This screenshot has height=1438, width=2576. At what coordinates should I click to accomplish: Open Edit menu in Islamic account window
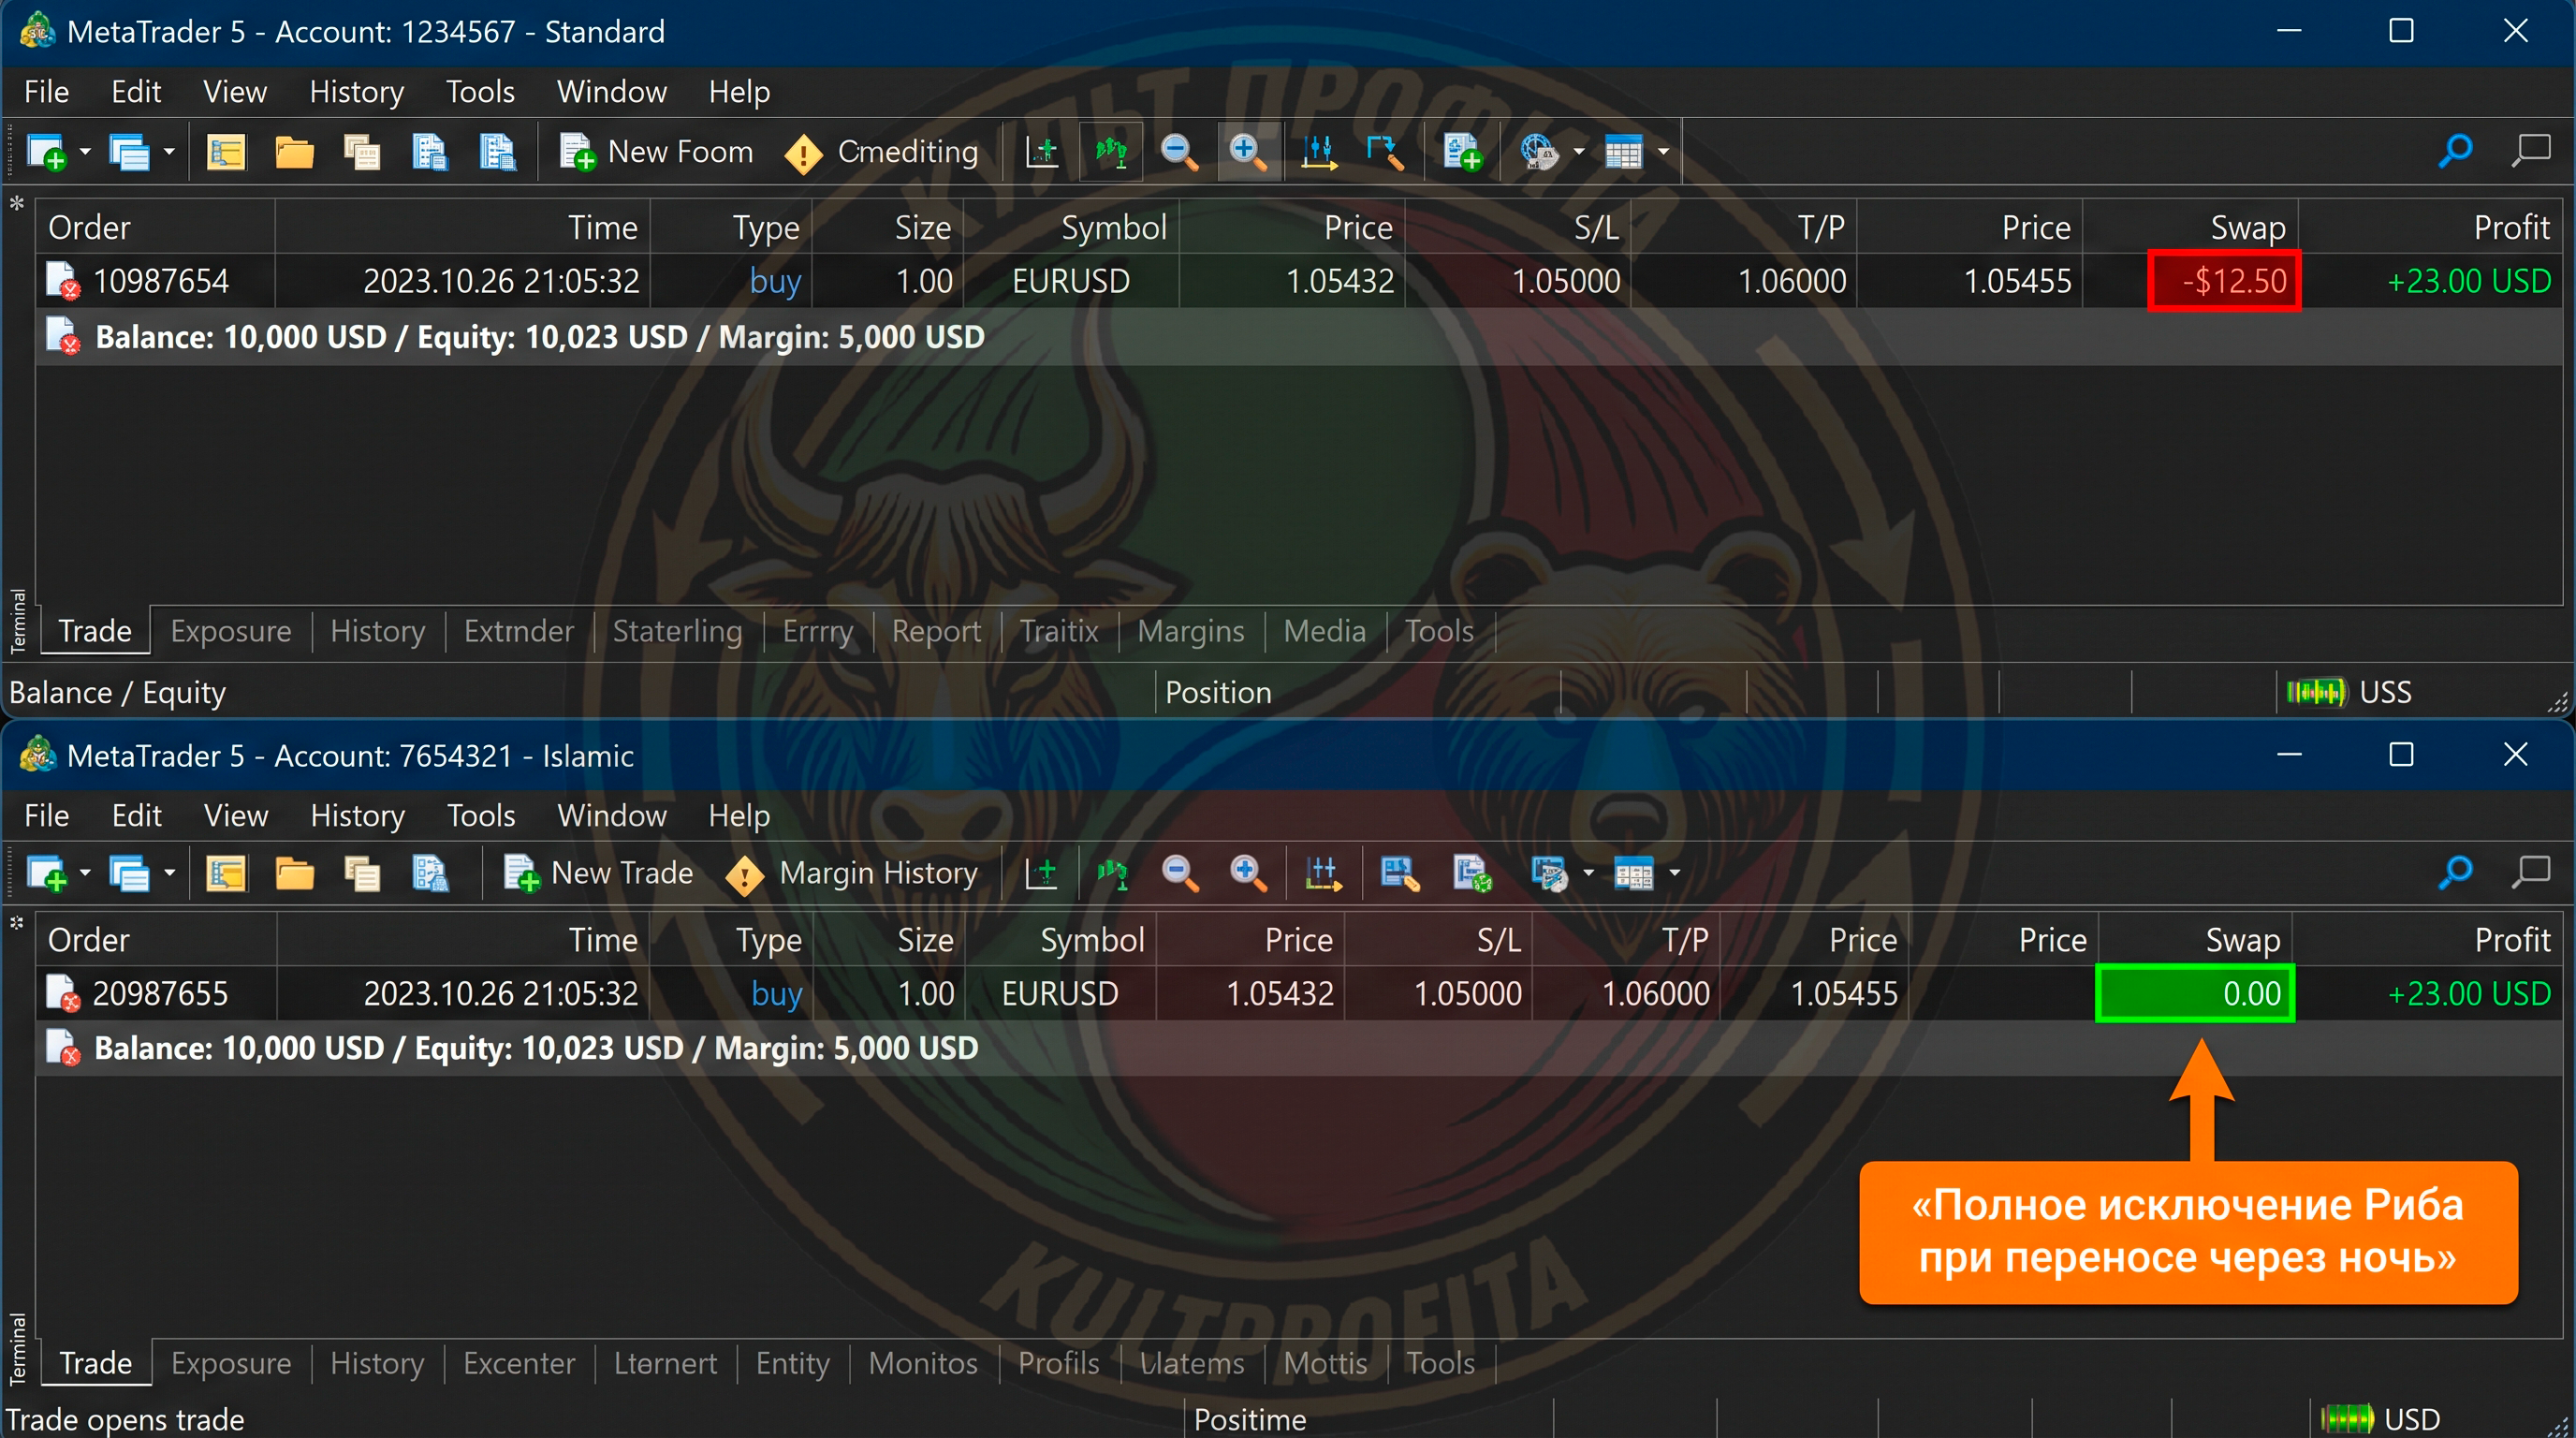pyautogui.click(x=136, y=816)
